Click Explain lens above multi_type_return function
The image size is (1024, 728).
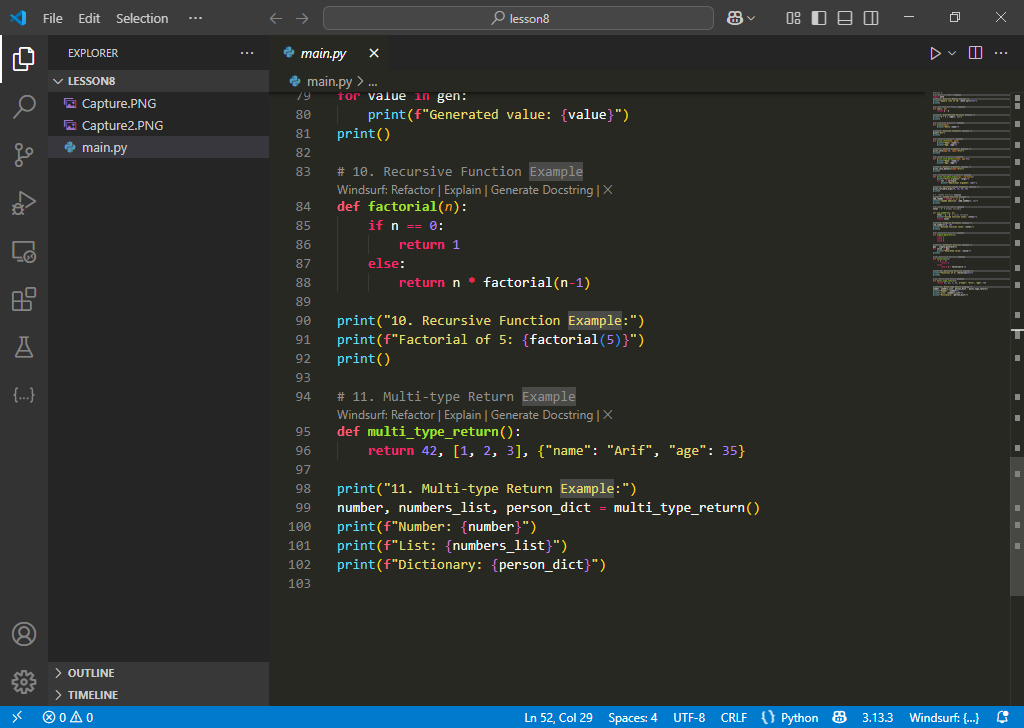[x=462, y=415]
